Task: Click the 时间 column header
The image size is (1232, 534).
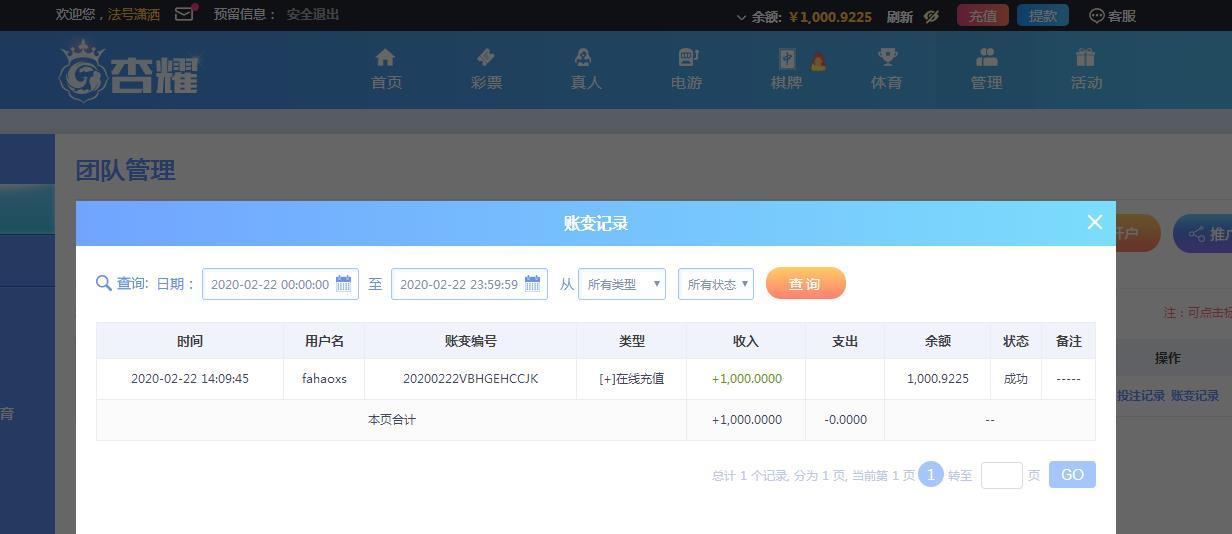Action: 190,341
